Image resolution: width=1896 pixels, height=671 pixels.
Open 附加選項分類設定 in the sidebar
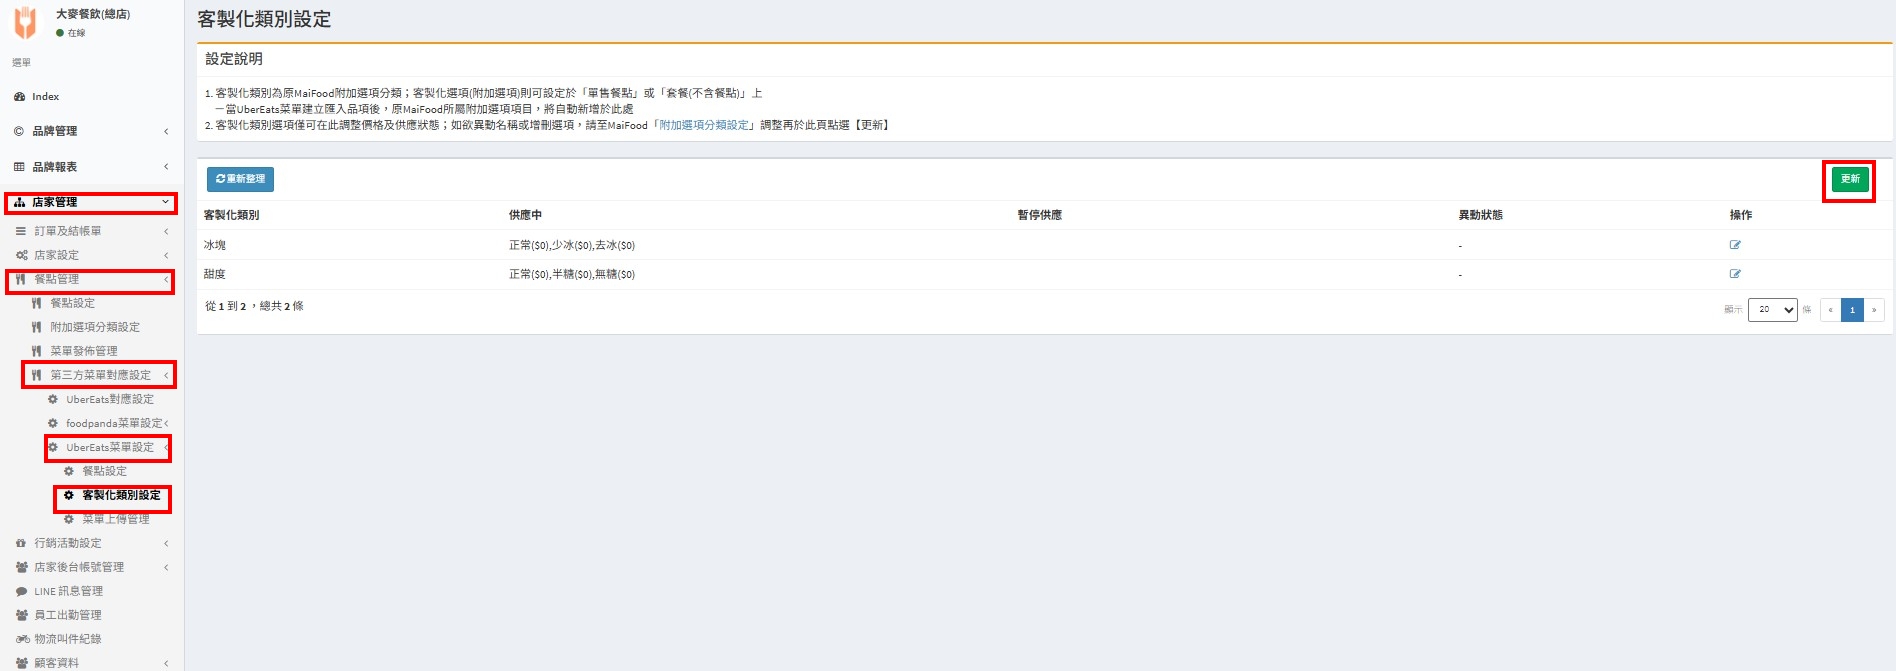pos(95,327)
